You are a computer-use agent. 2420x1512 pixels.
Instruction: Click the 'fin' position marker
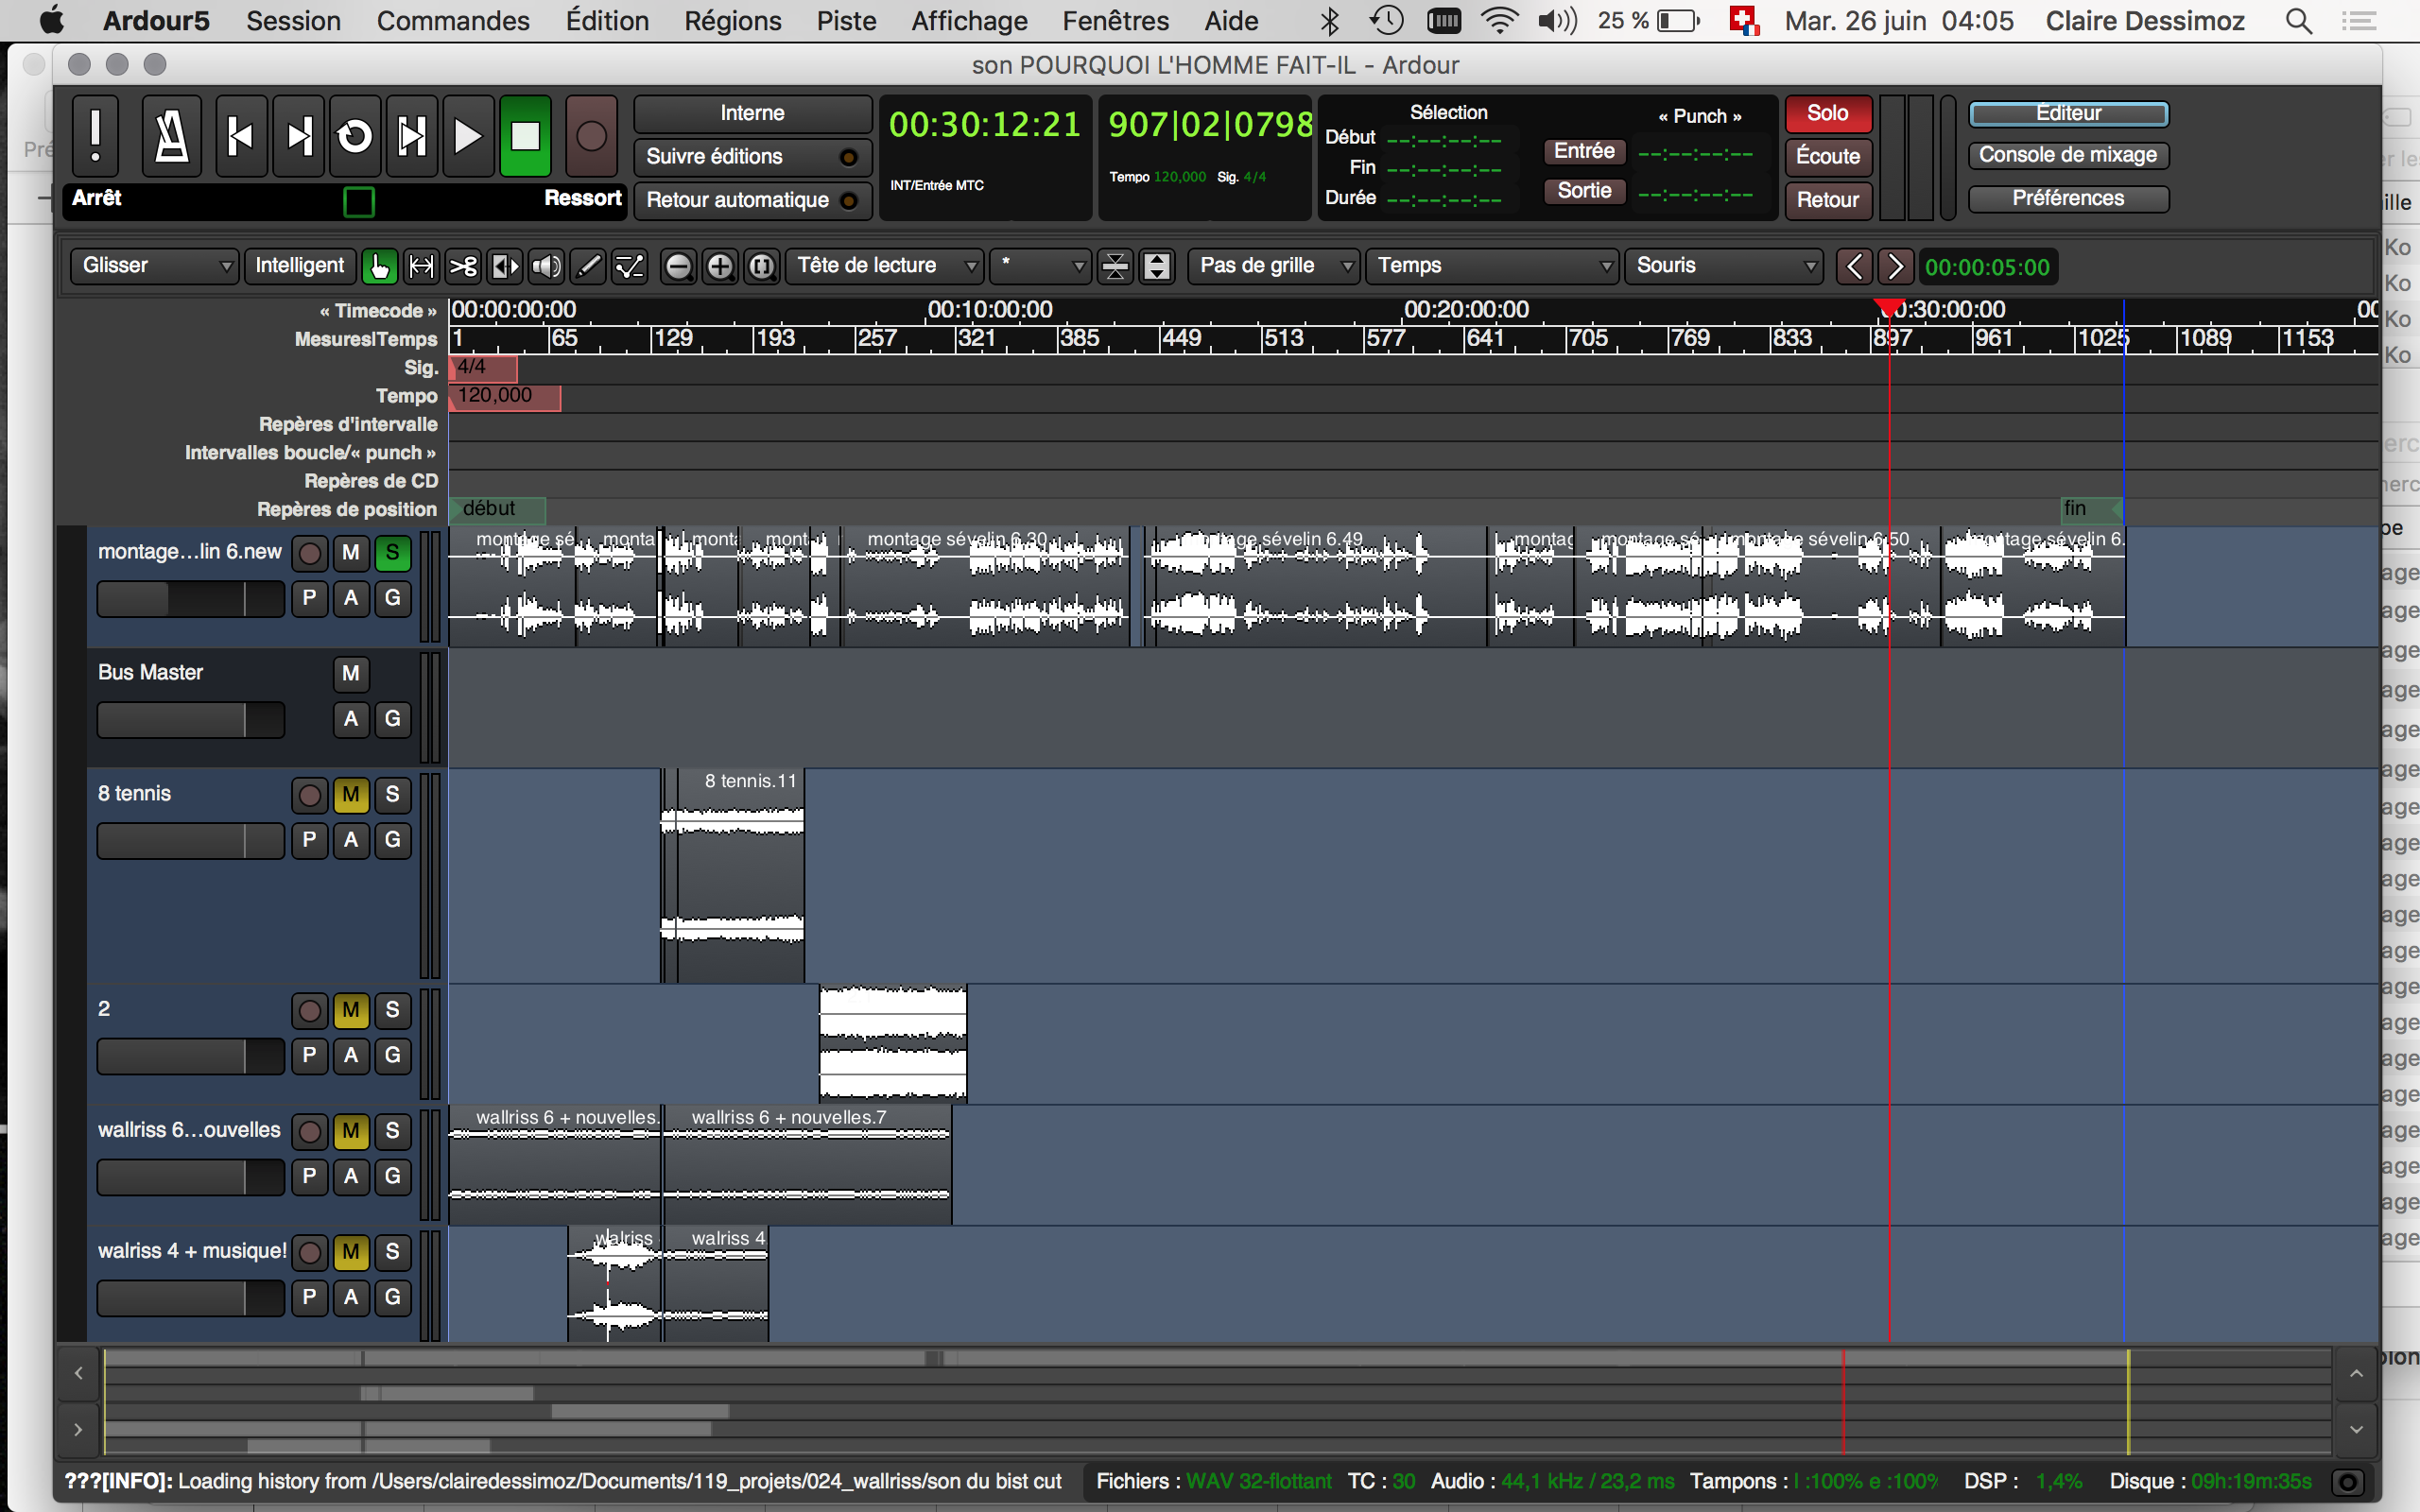(2091, 509)
